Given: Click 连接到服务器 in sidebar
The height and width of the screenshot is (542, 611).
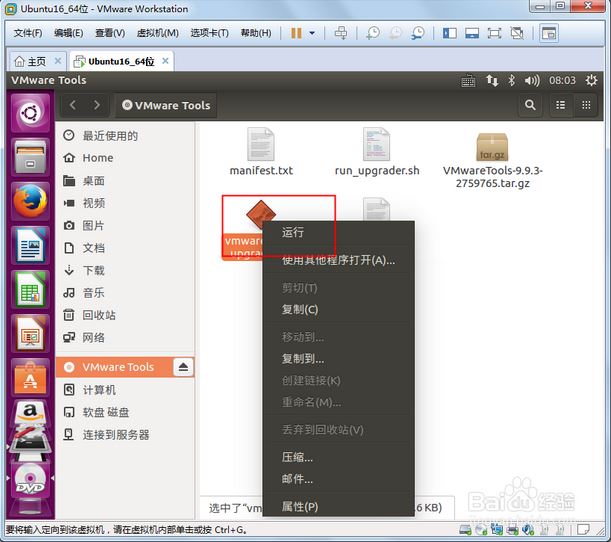Looking at the screenshot, I should [x=125, y=434].
